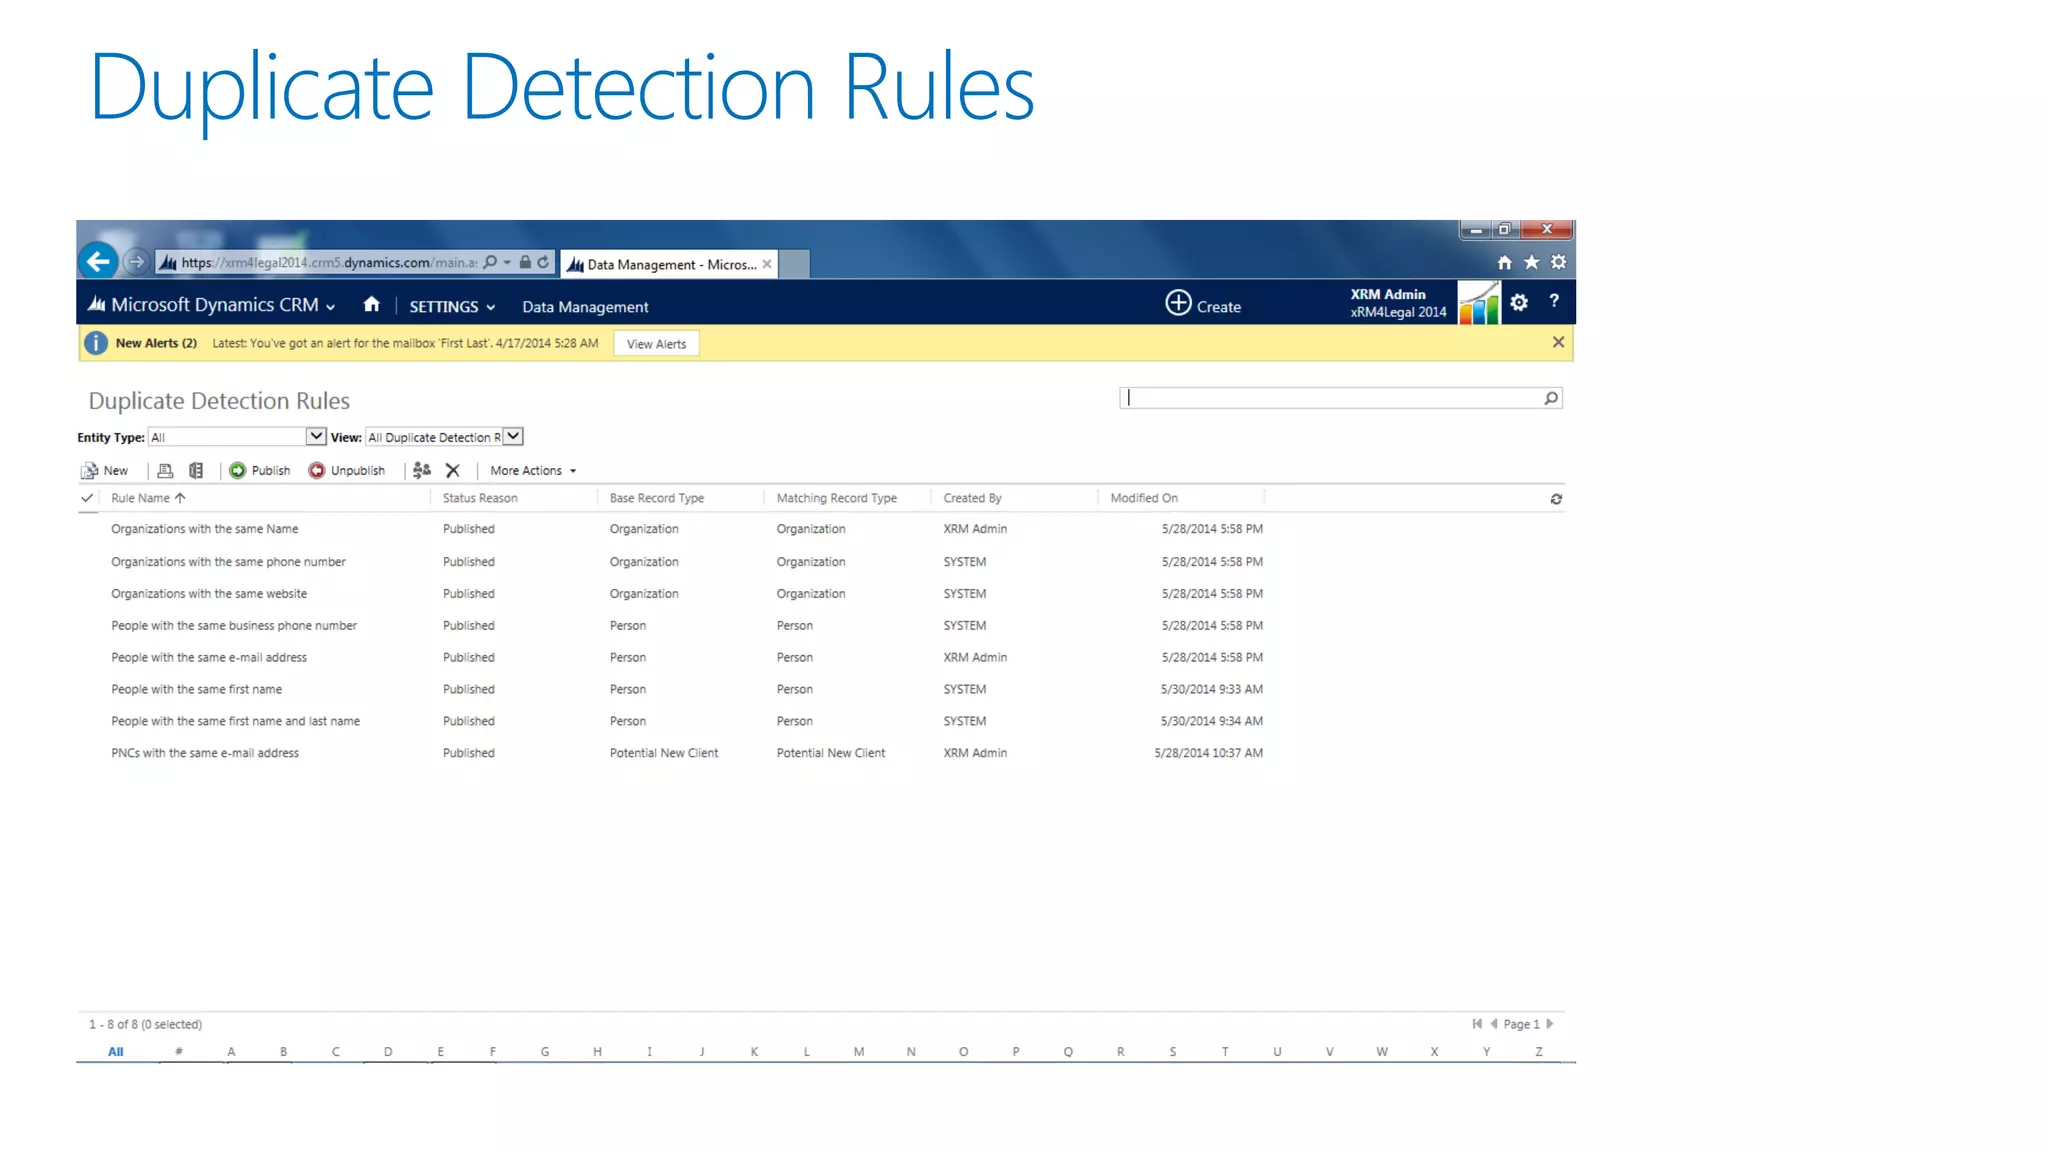Filter by All in the alphabet bar

click(x=116, y=1052)
